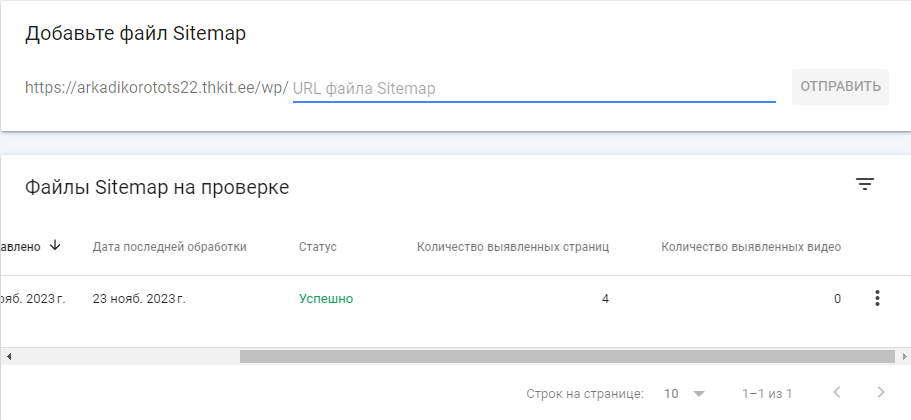Open the sitemap table filter icon
911x420 pixels.
(865, 185)
